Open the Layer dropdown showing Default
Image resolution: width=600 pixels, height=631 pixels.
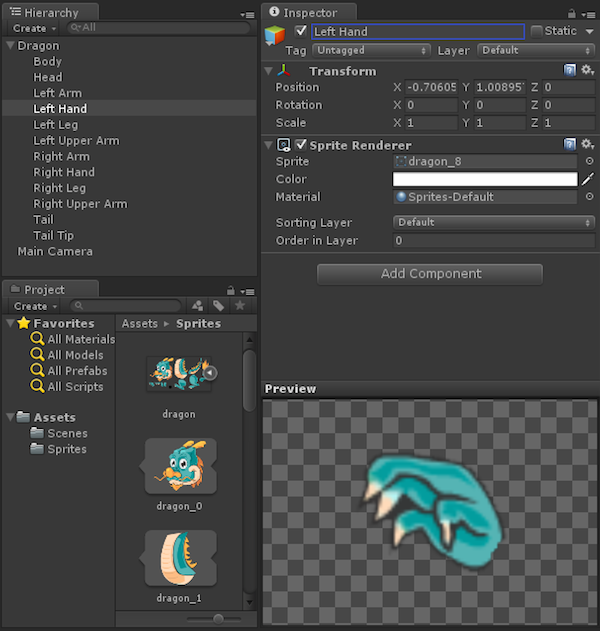click(x=536, y=50)
